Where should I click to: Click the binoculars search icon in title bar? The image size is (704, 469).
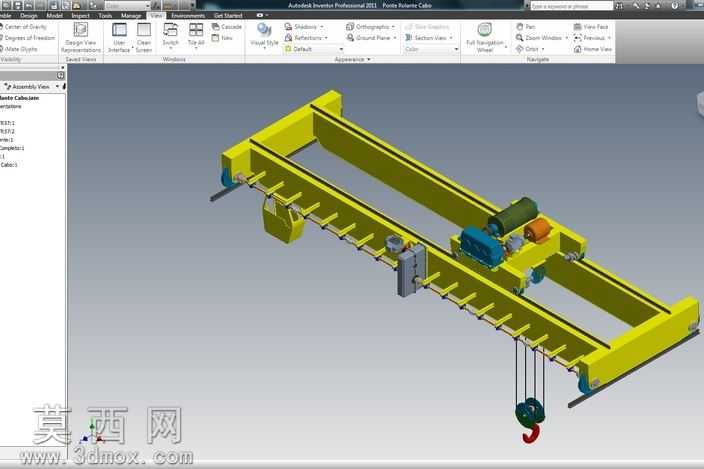click(x=619, y=6)
